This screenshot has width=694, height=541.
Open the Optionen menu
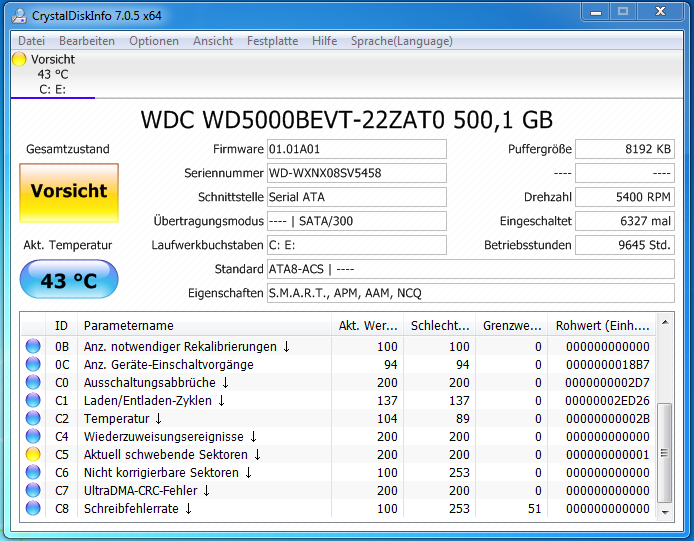[x=154, y=41]
